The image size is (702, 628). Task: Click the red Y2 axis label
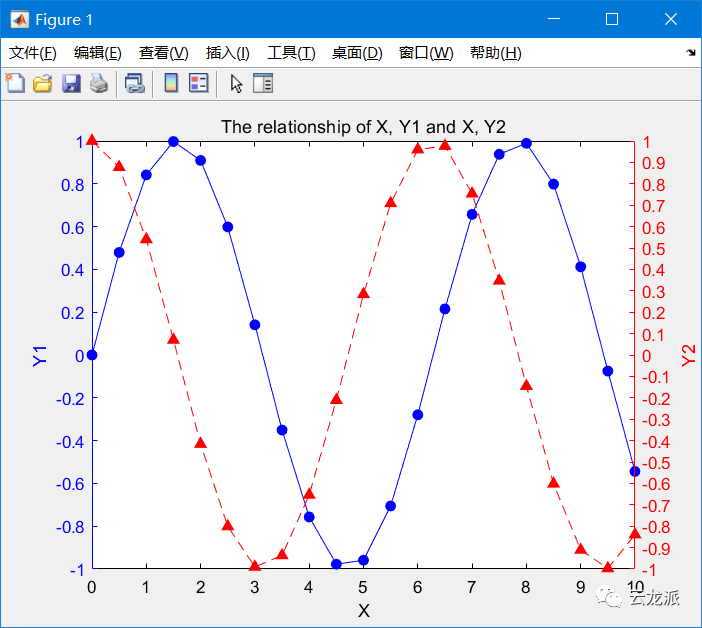689,355
